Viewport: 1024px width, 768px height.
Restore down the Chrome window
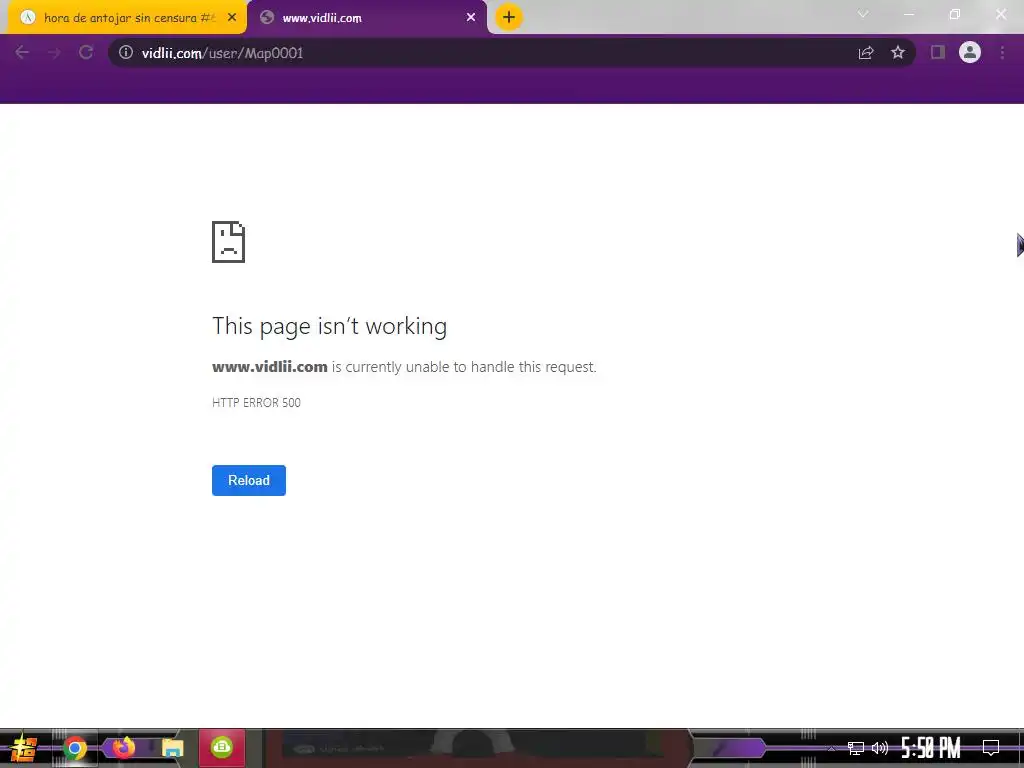click(955, 14)
